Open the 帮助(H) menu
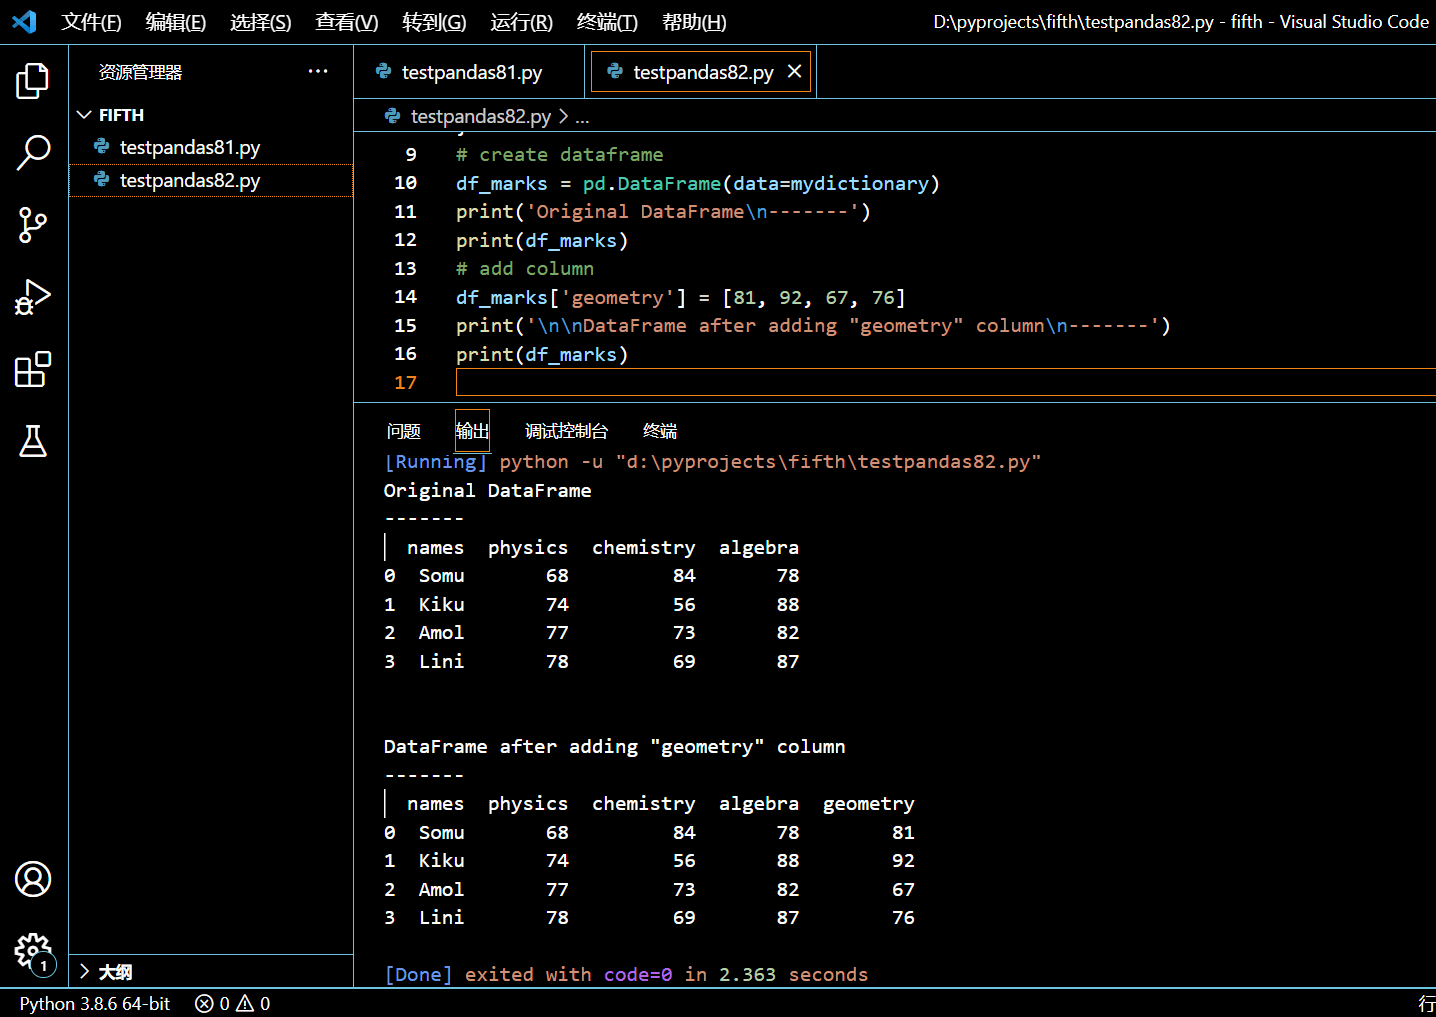 pos(694,22)
